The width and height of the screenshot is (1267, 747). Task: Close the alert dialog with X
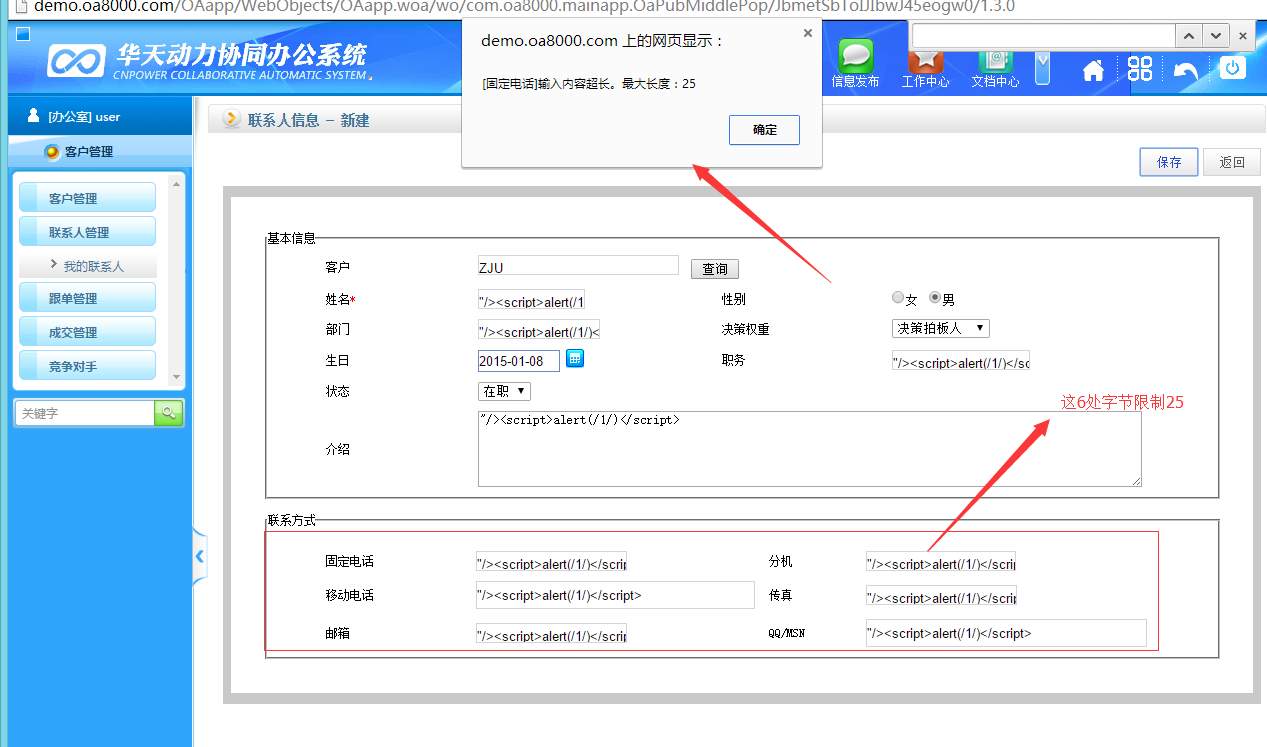pyautogui.click(x=808, y=33)
